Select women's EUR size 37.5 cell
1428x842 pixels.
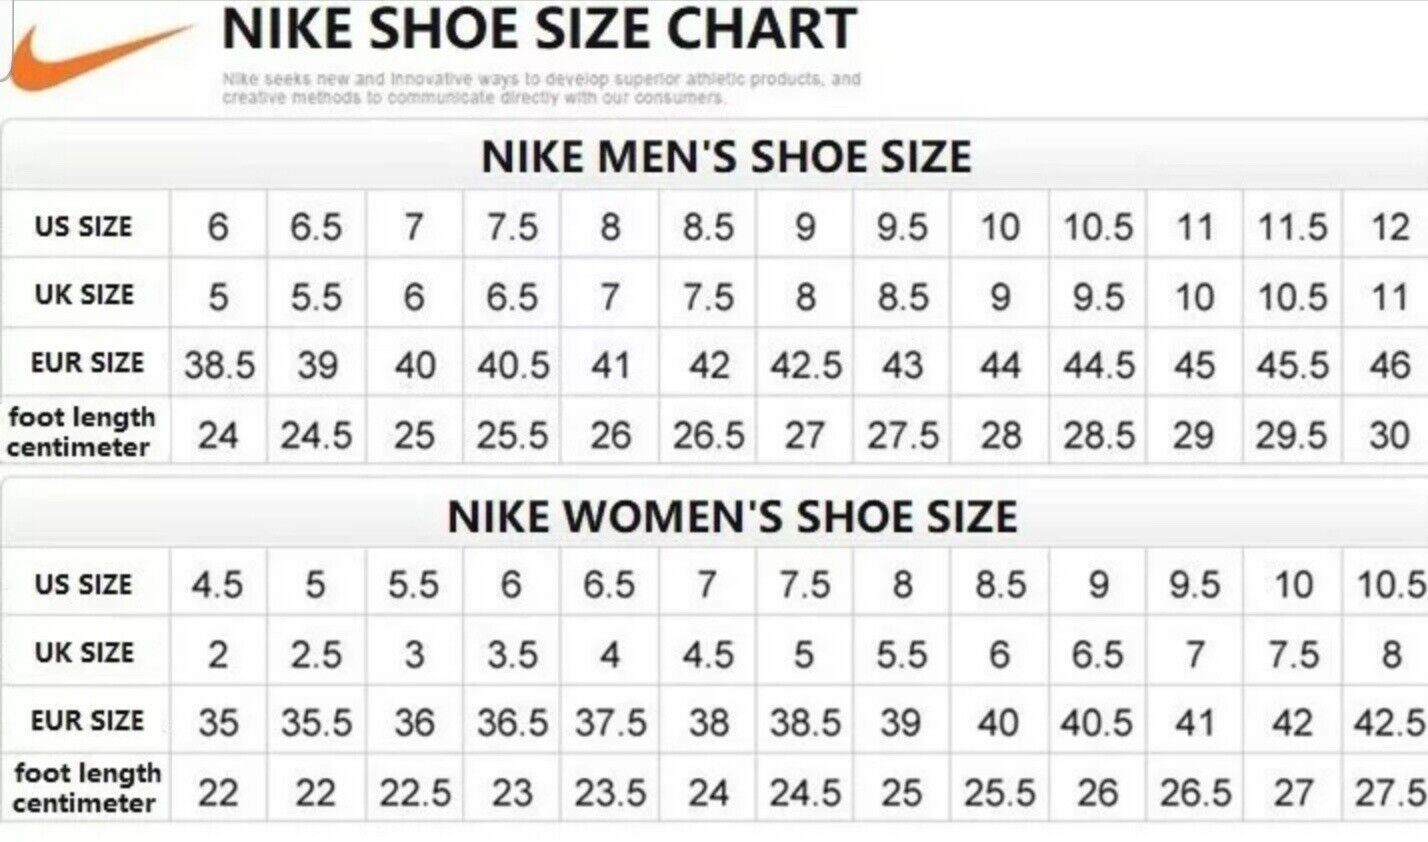[x=610, y=722]
